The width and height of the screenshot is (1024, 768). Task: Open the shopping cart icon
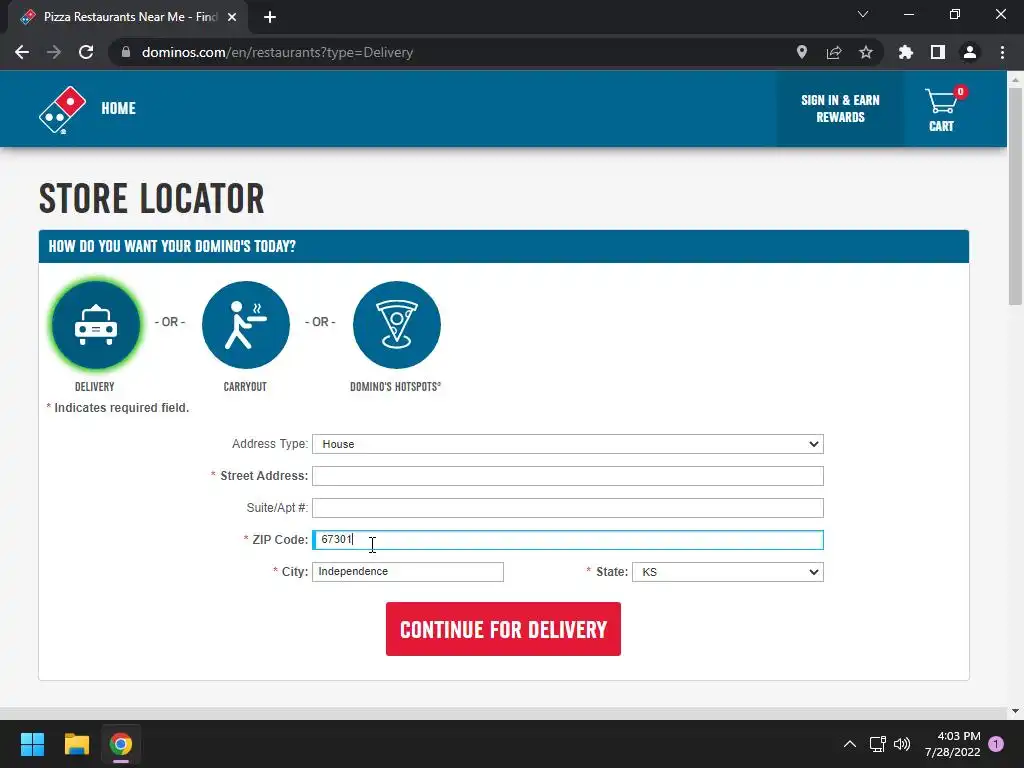[x=942, y=100]
